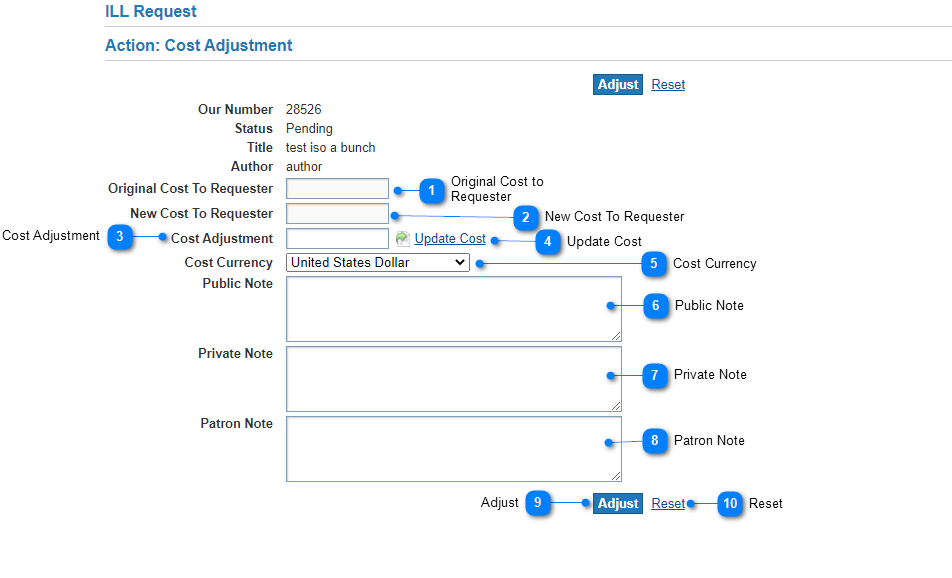
Task: Click callout badge number 10
Action: (x=731, y=503)
